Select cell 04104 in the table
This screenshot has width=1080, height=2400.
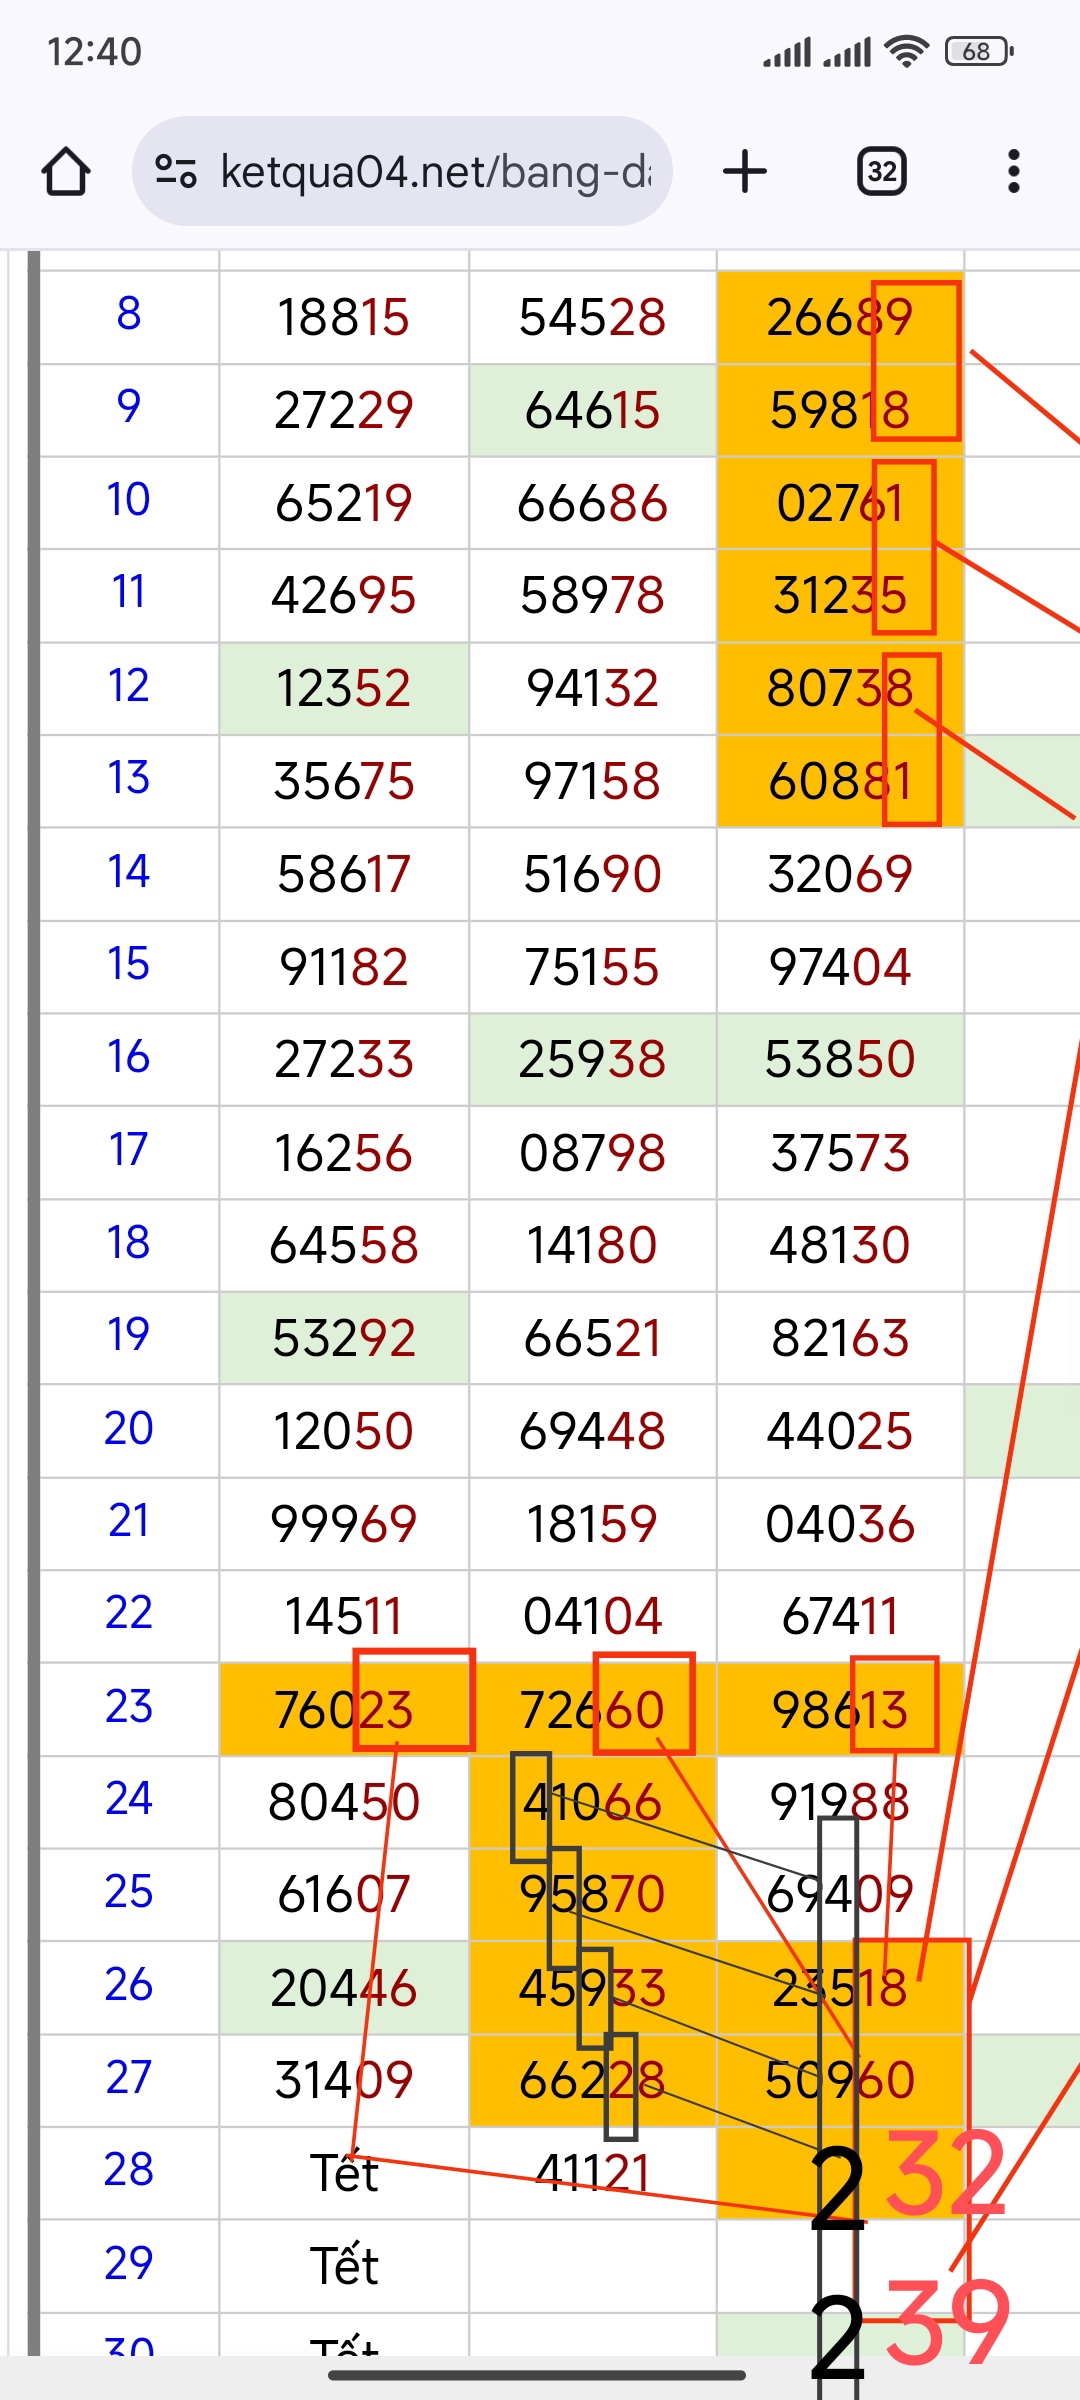592,1617
